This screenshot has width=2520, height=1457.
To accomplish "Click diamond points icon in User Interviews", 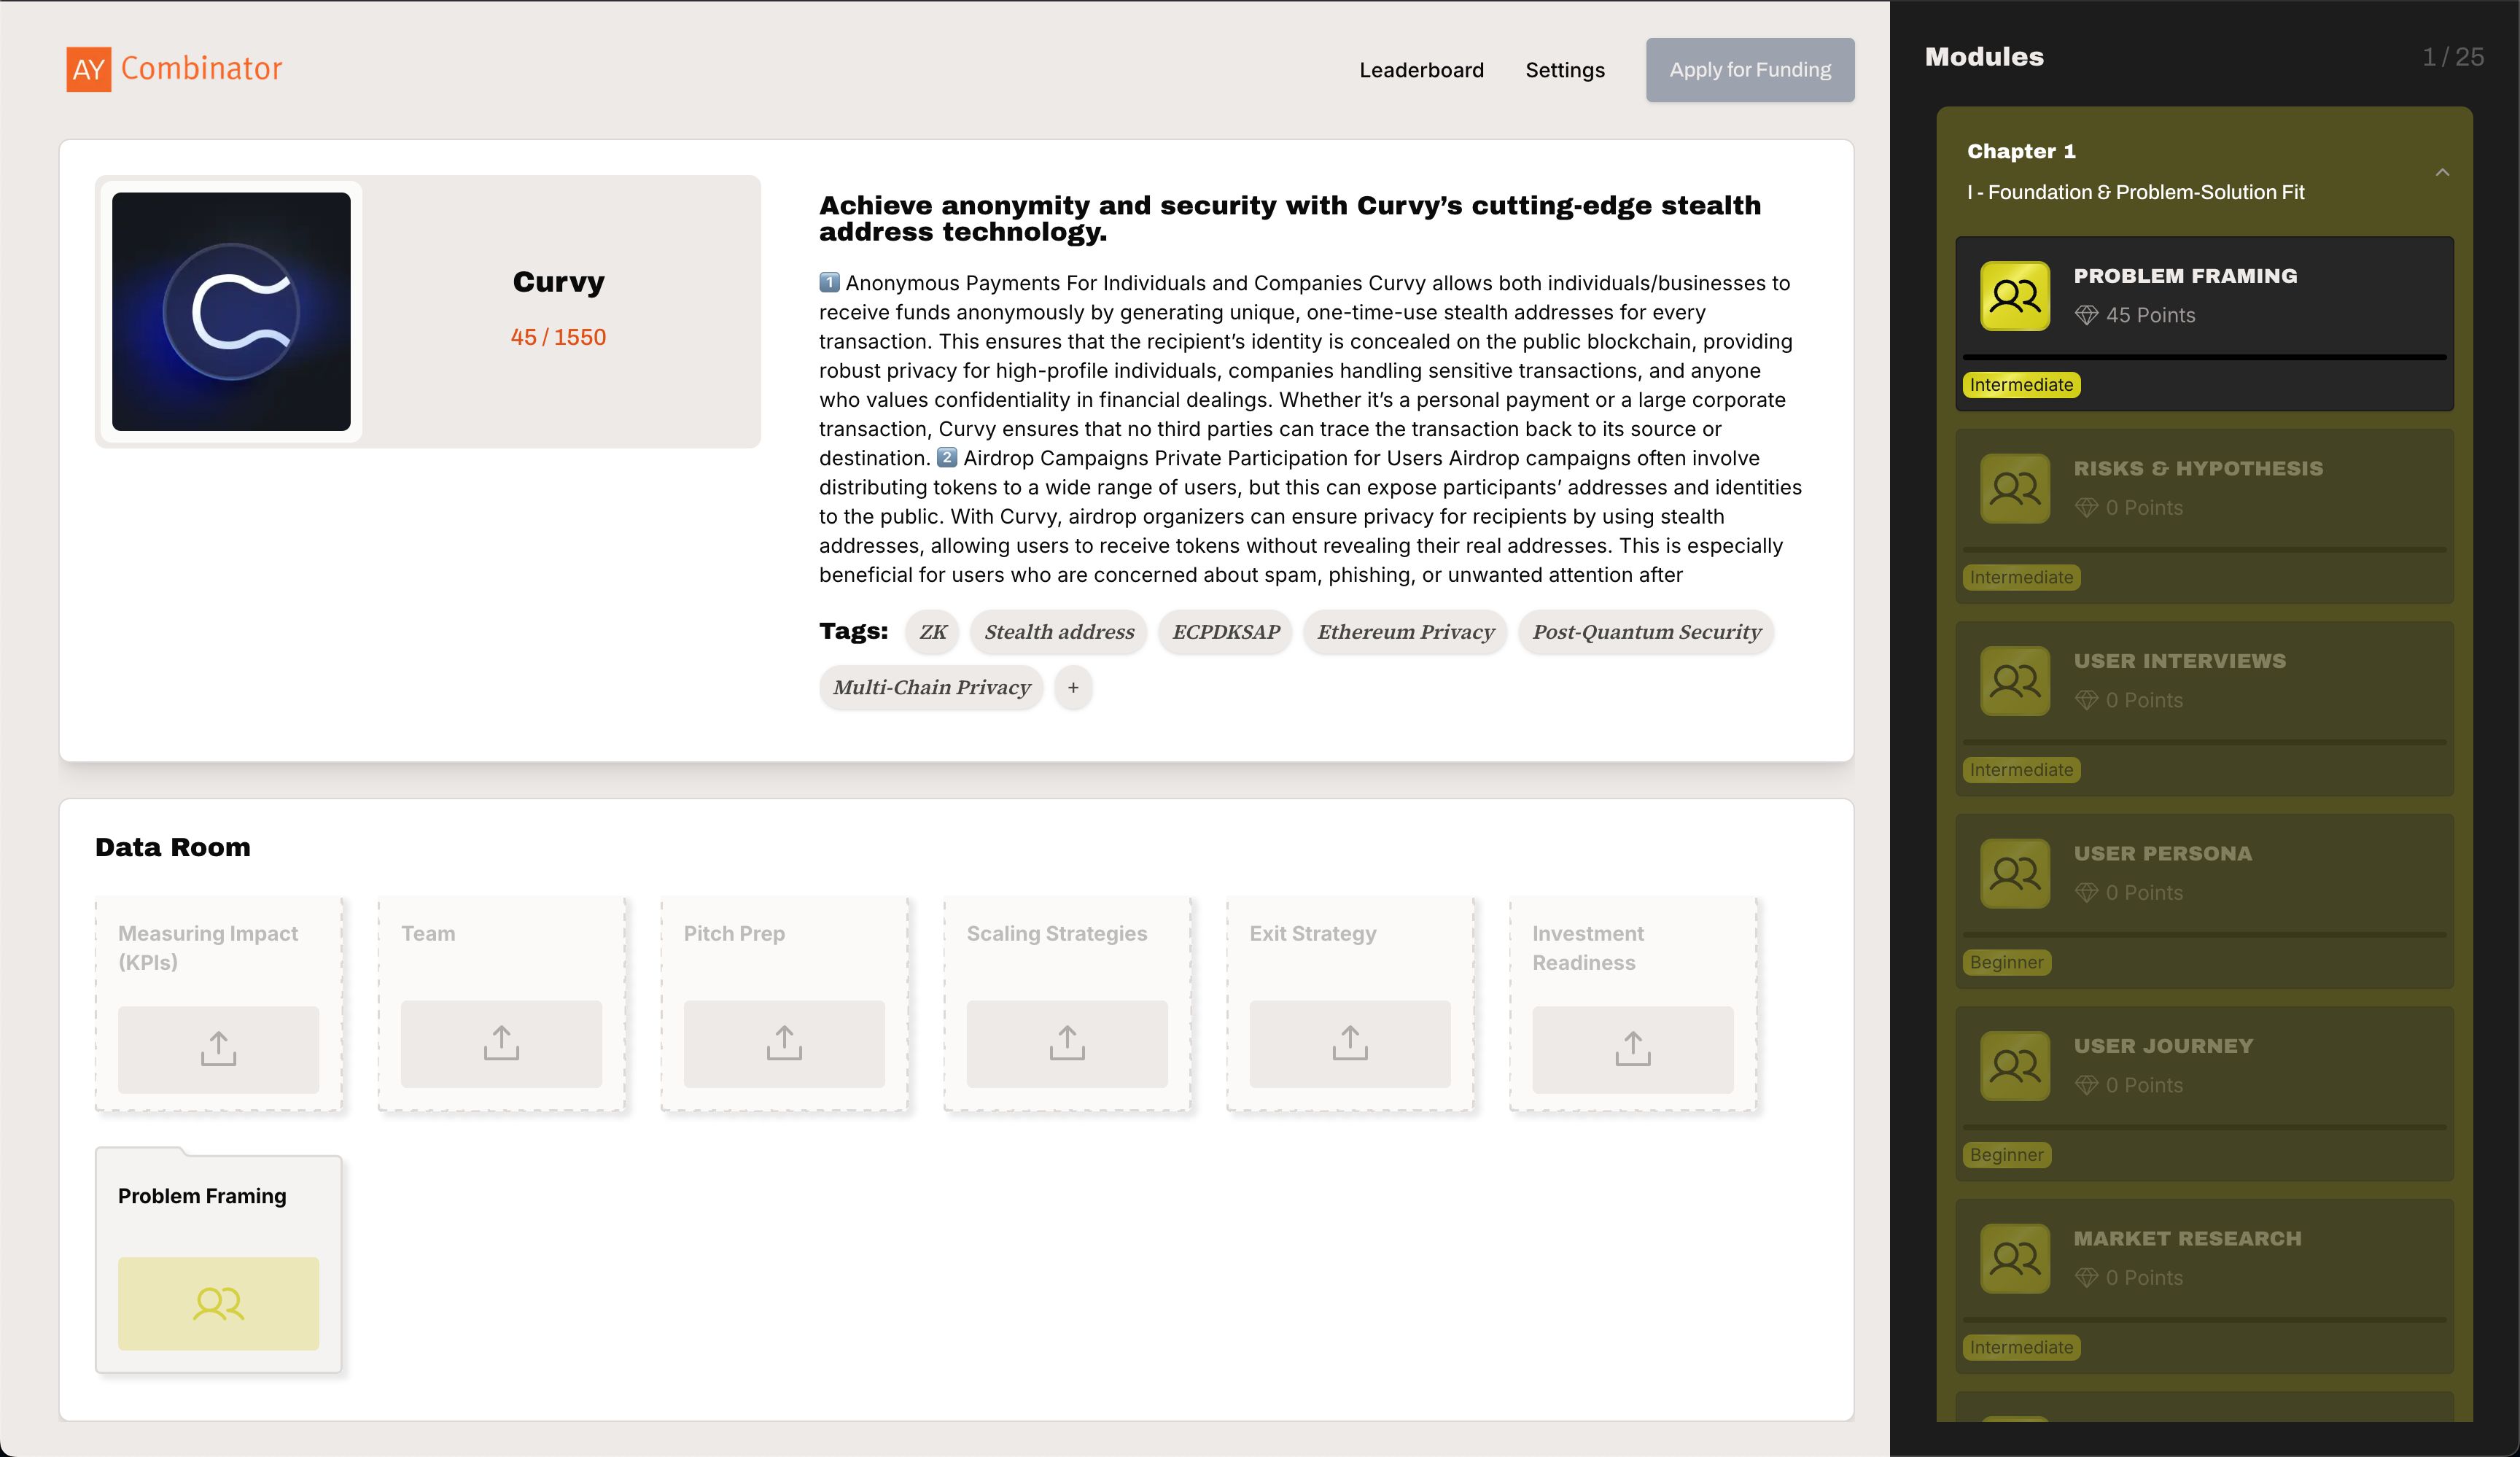I will click(x=2086, y=700).
